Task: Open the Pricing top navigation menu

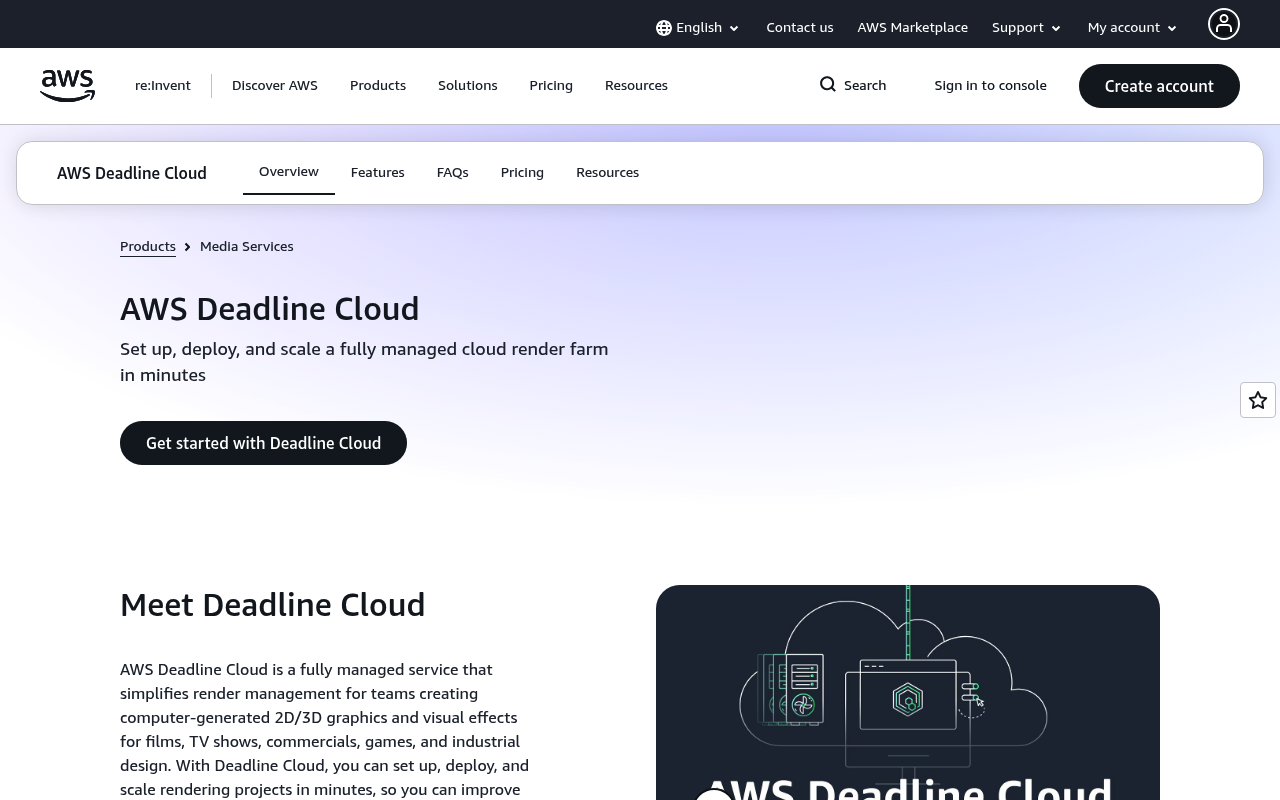Action: pos(551,86)
